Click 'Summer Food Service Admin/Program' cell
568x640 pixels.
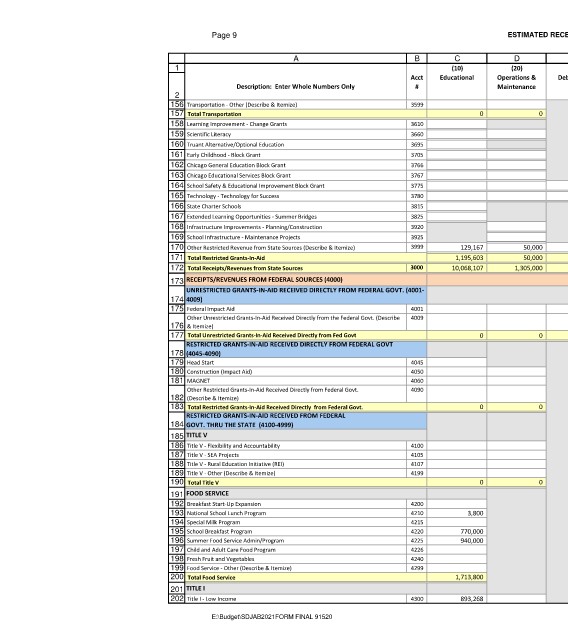[296, 540]
